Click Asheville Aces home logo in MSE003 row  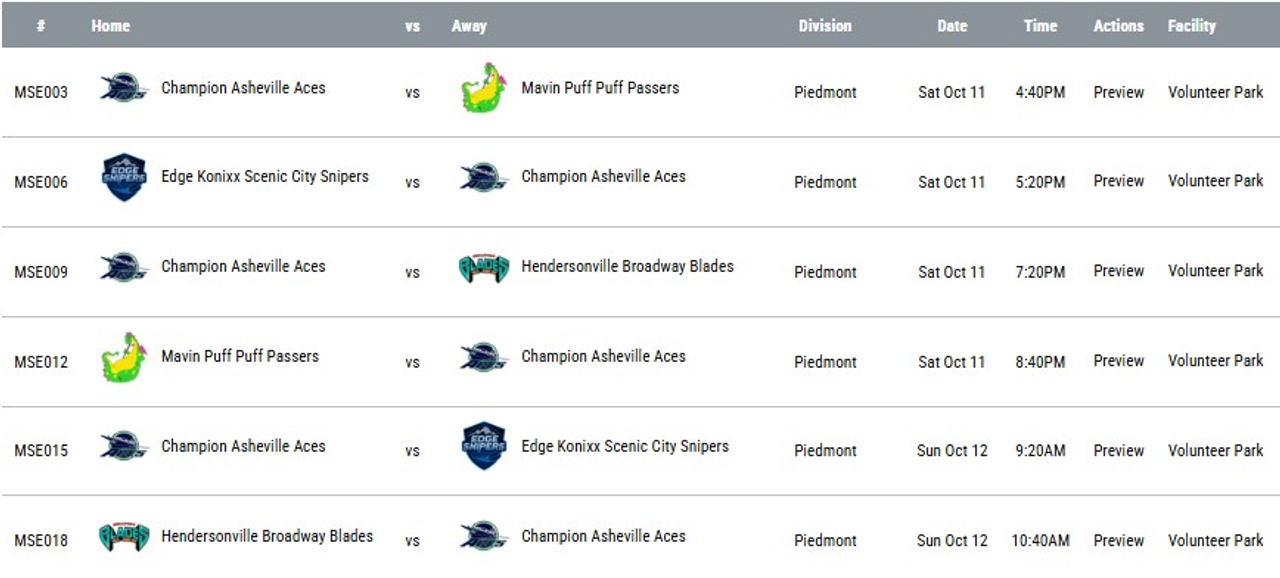[124, 89]
